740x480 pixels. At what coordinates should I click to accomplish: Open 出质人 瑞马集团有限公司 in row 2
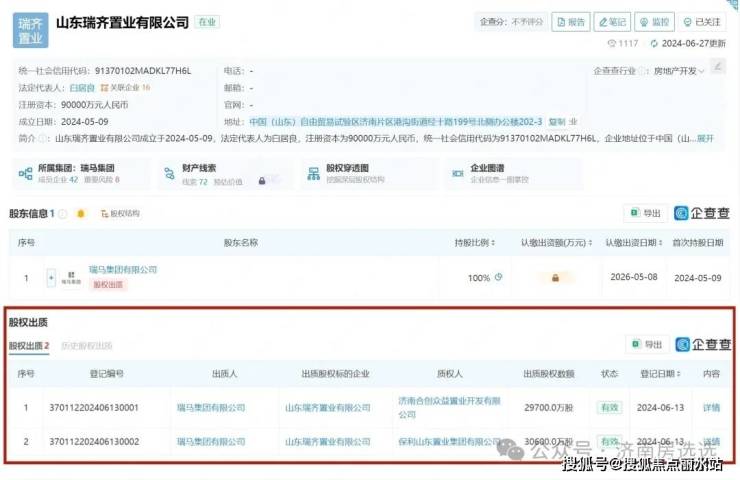pos(211,441)
